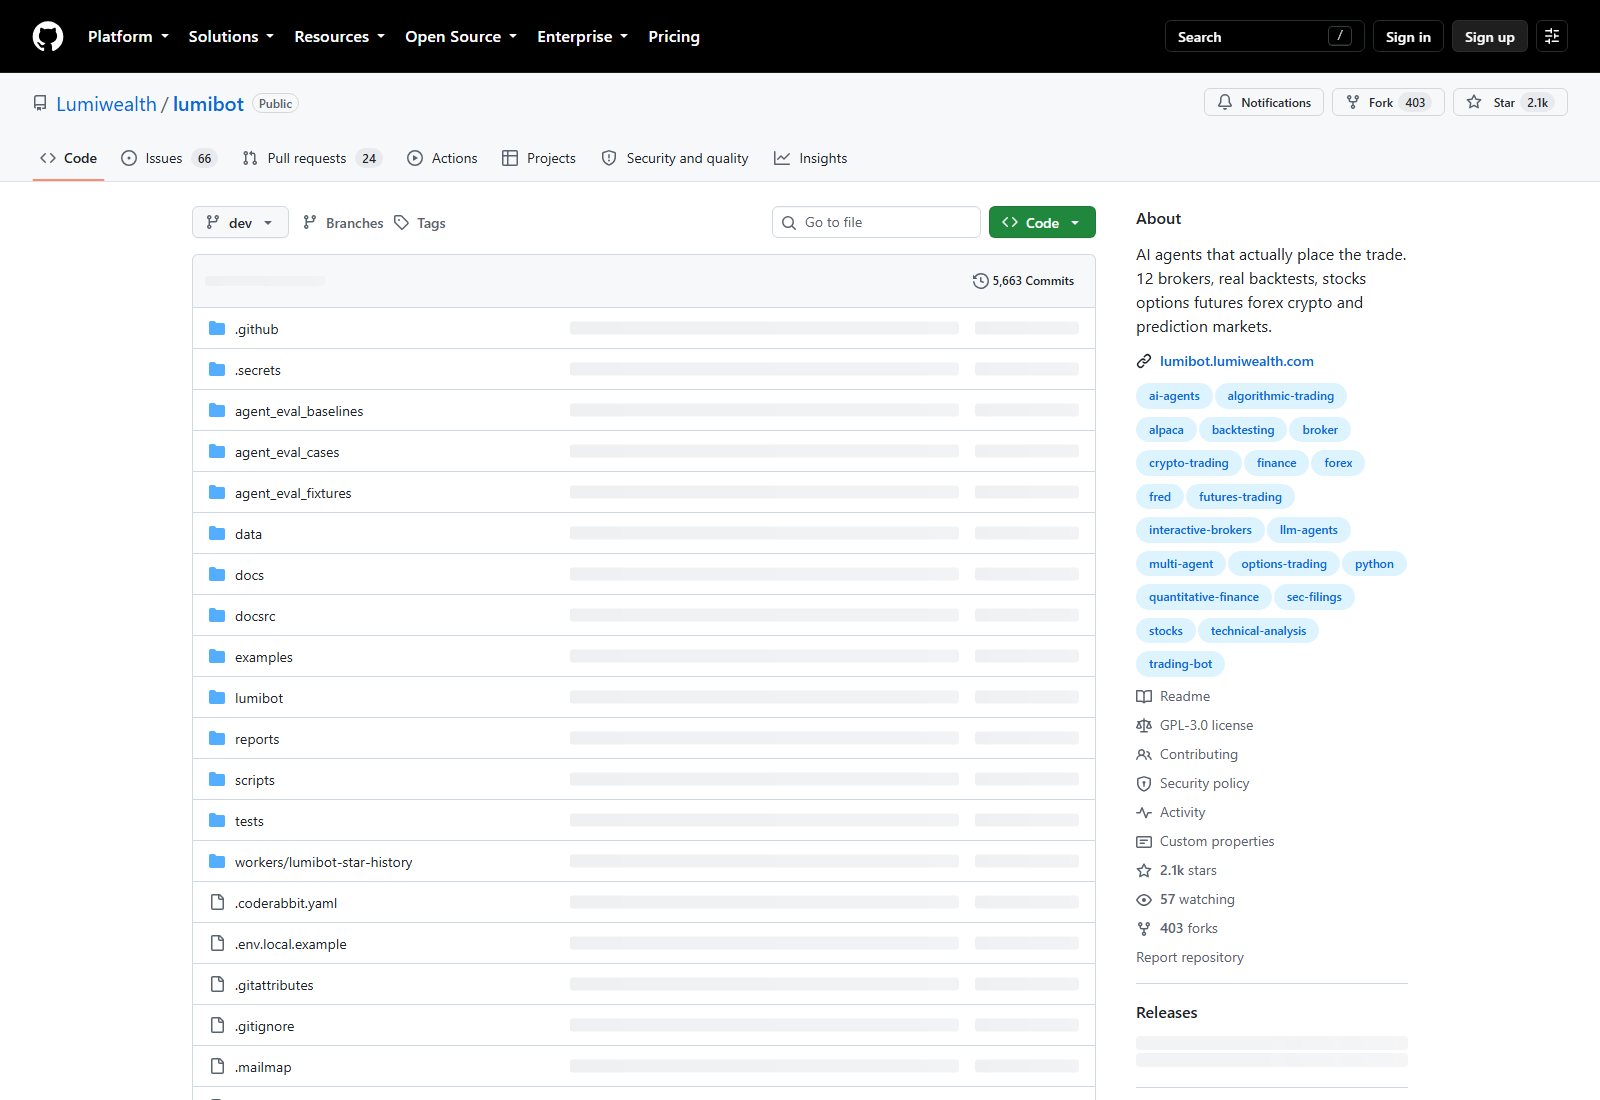Screen dimensions: 1600x1100
Task: Expand the Open Source menu
Action: 461,37
